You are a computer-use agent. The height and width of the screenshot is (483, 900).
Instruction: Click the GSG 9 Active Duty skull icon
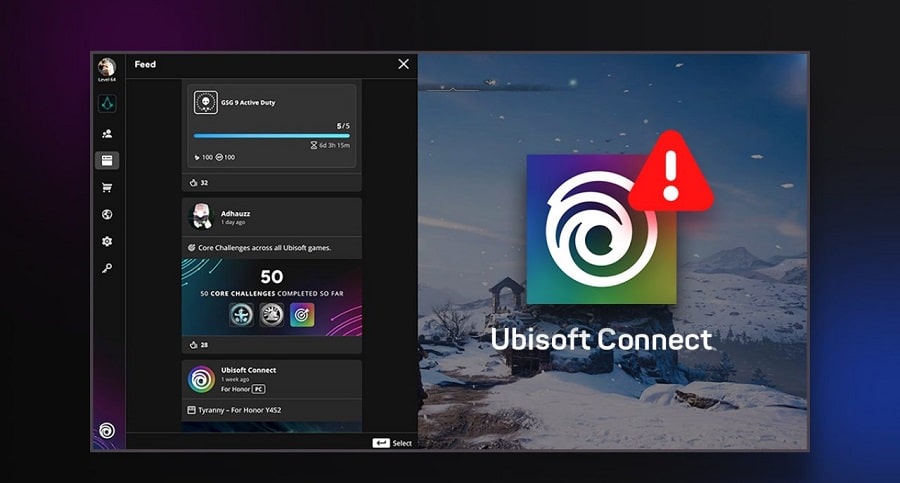click(205, 102)
